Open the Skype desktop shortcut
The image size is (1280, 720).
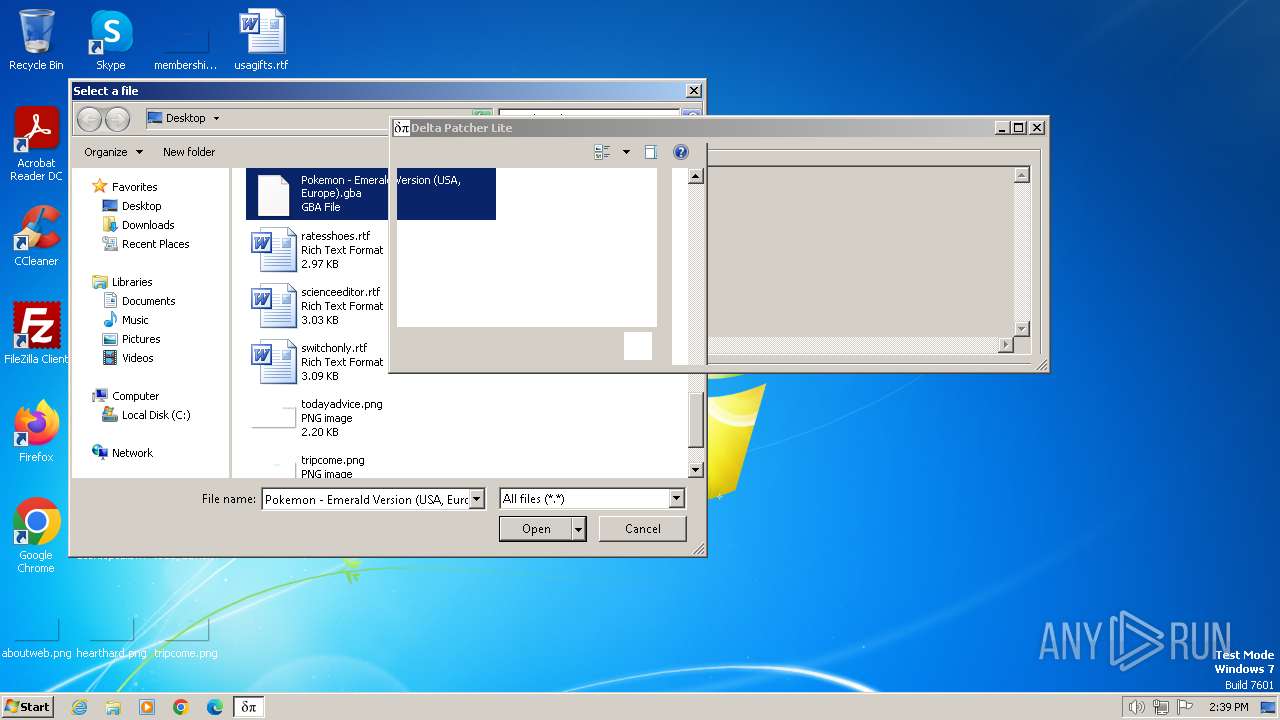[111, 40]
